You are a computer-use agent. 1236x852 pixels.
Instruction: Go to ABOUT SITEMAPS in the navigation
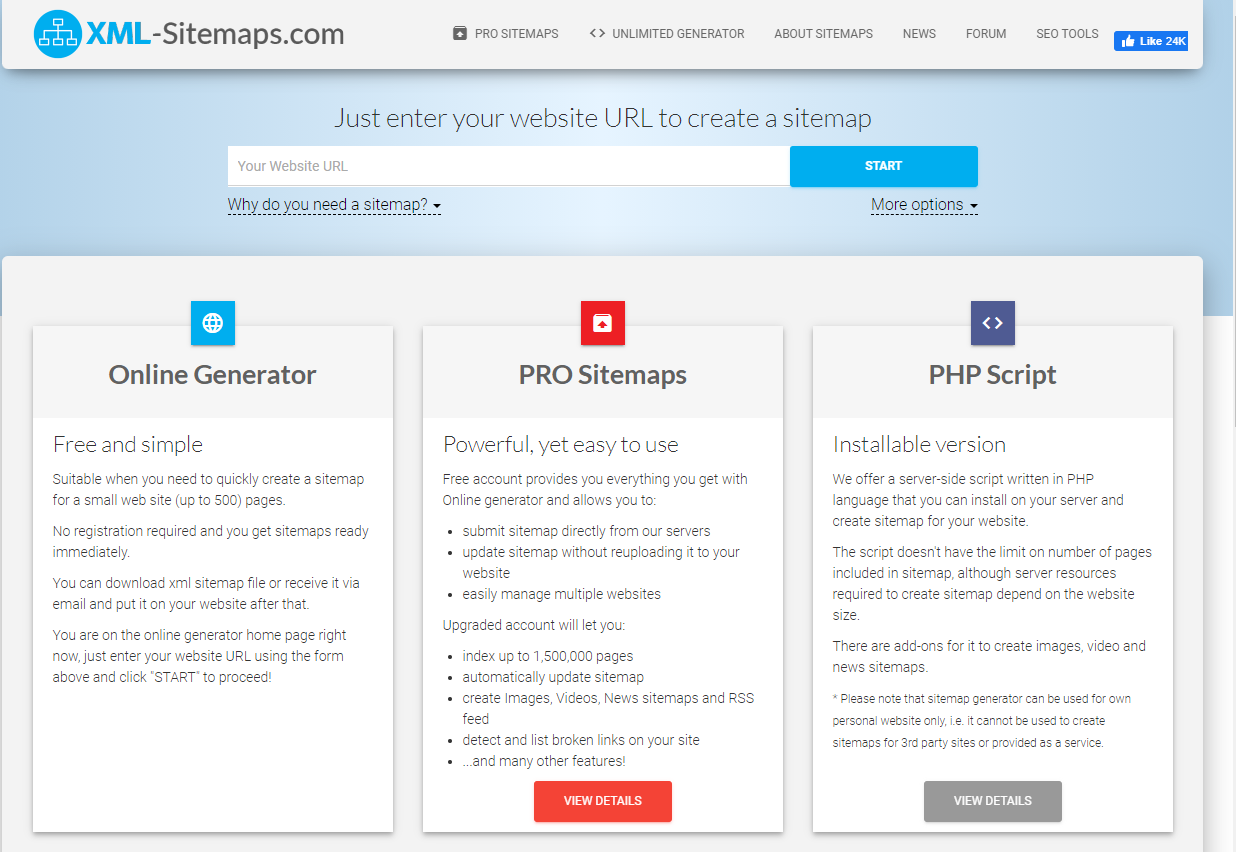[823, 34]
